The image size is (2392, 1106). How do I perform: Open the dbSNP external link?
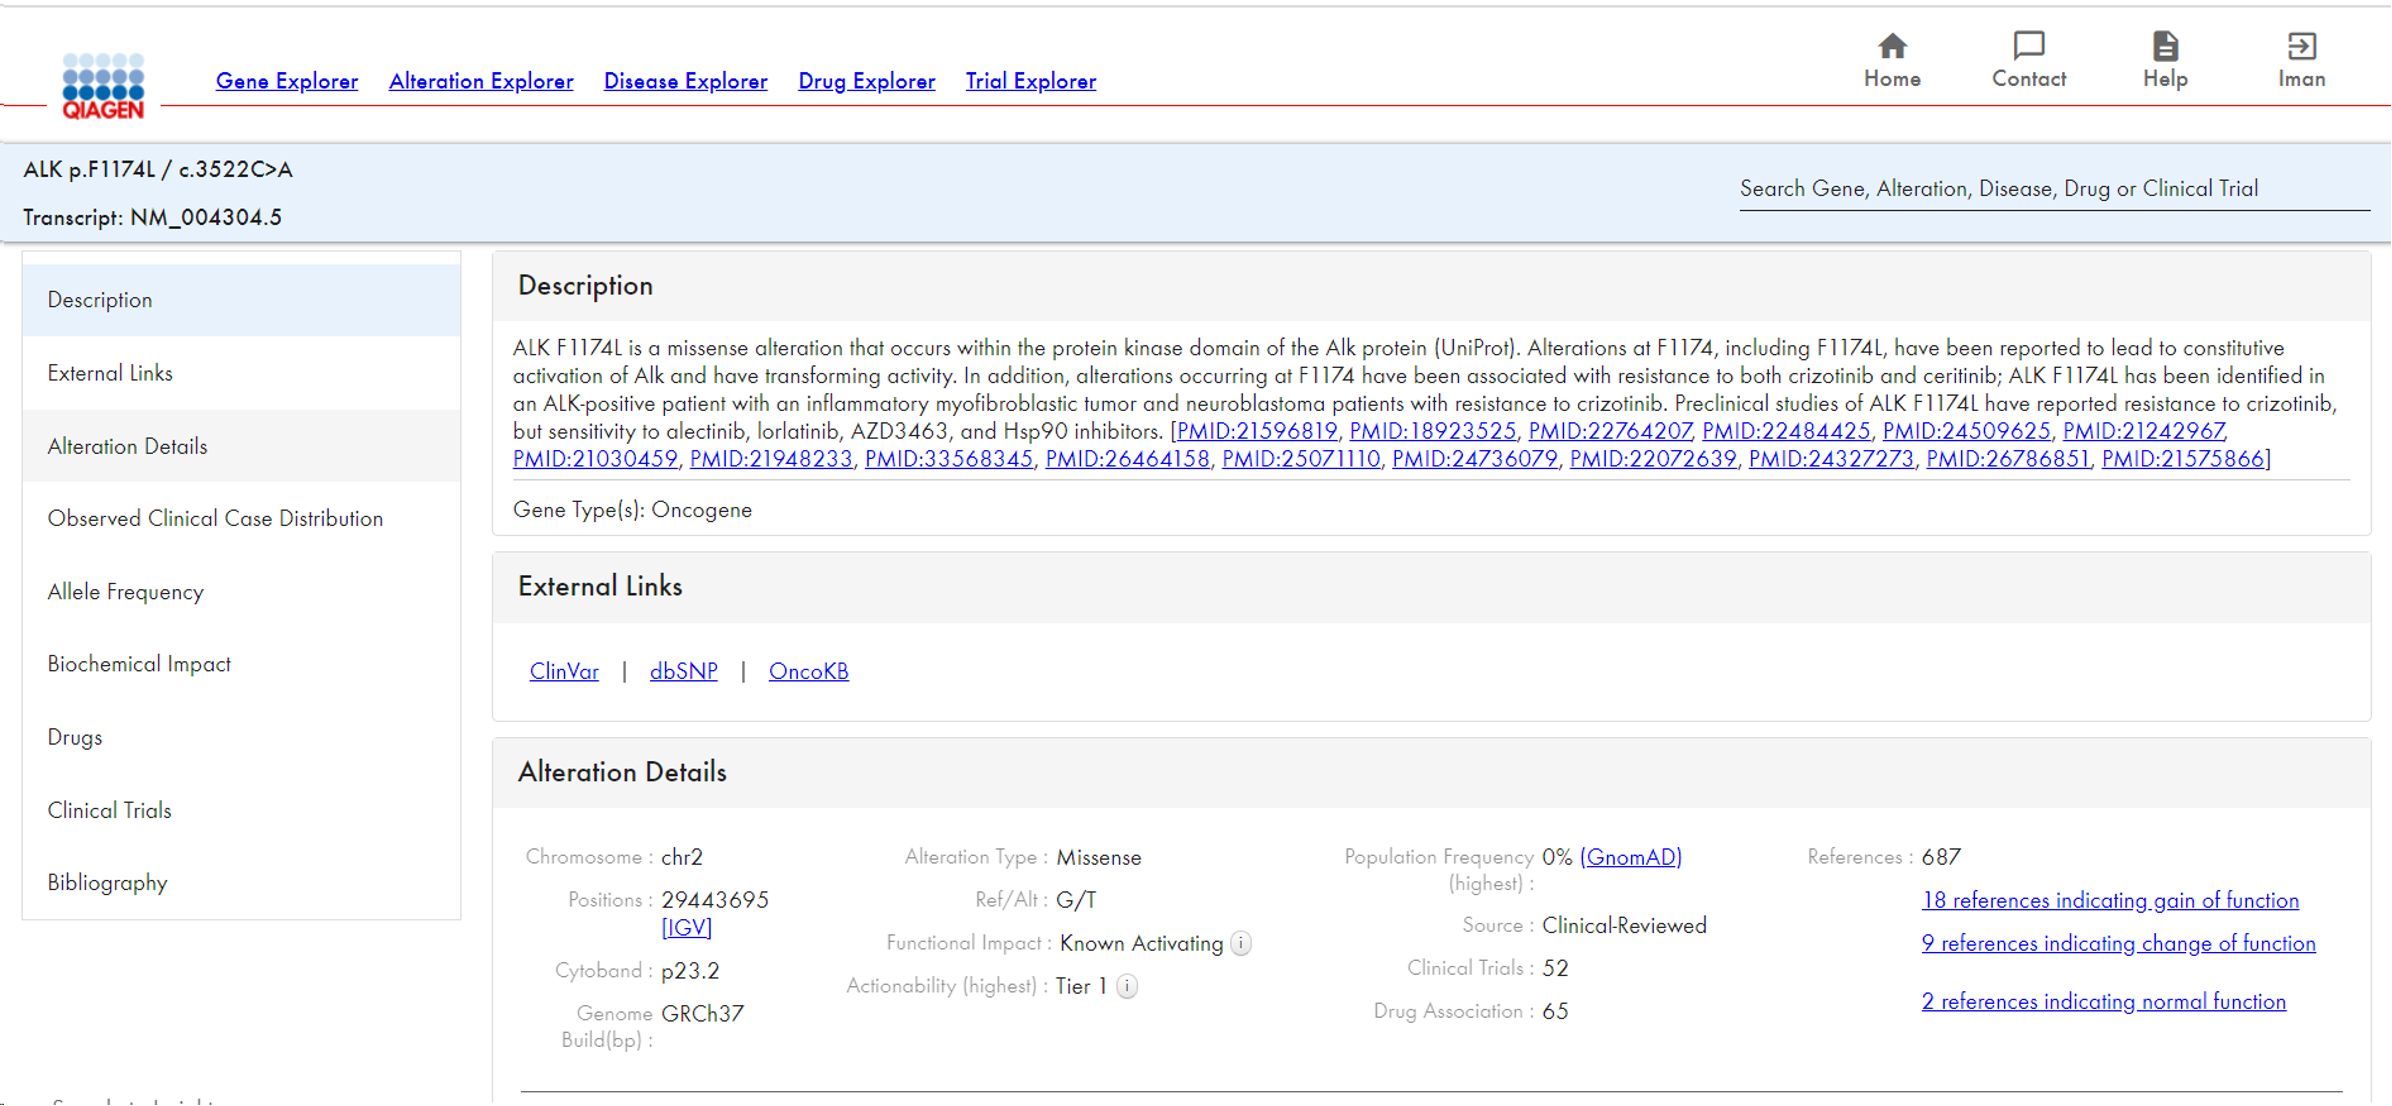coord(683,671)
